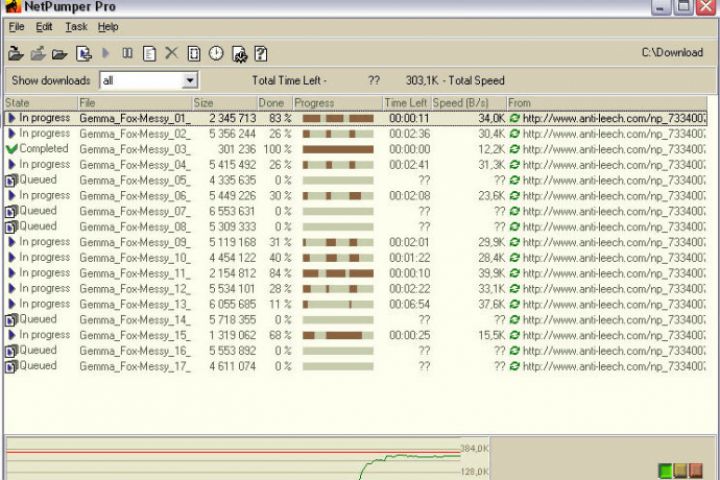
Task: Click the time left value 00:02:08
Action: (x=410, y=196)
